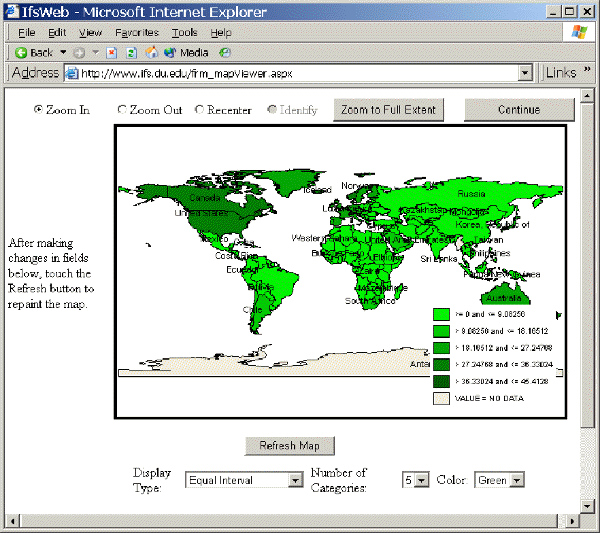600x533 pixels.
Task: Select the Identify radio button
Action: pyautogui.click(x=272, y=109)
